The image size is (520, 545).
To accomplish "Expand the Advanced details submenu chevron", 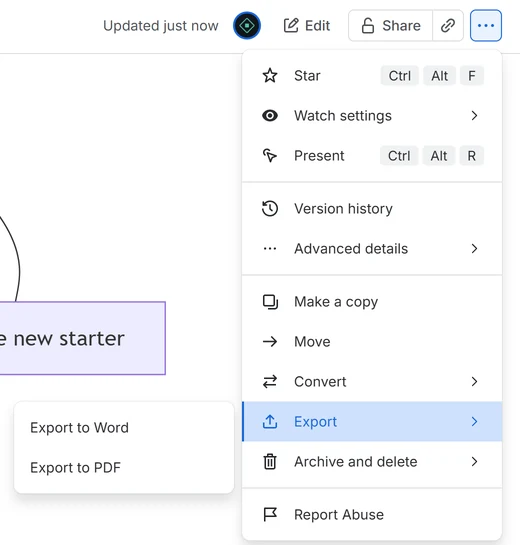I will click(474, 249).
